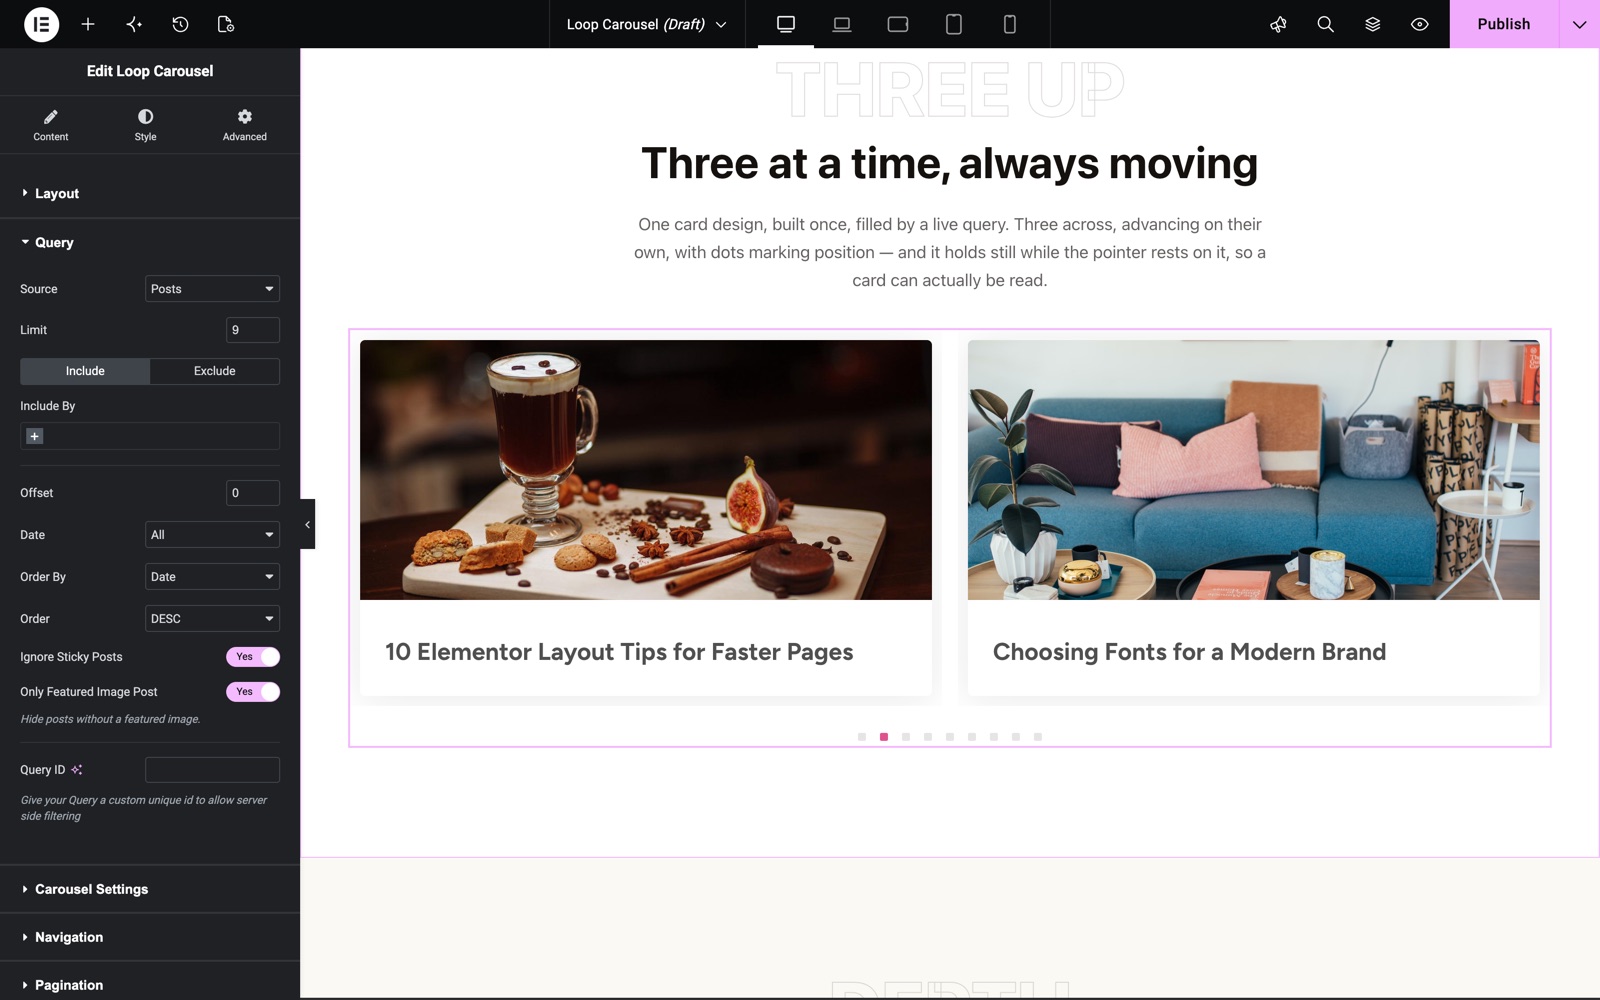The height and width of the screenshot is (1000, 1600).
Task: Open the Publish options arrow
Action: click(1579, 24)
